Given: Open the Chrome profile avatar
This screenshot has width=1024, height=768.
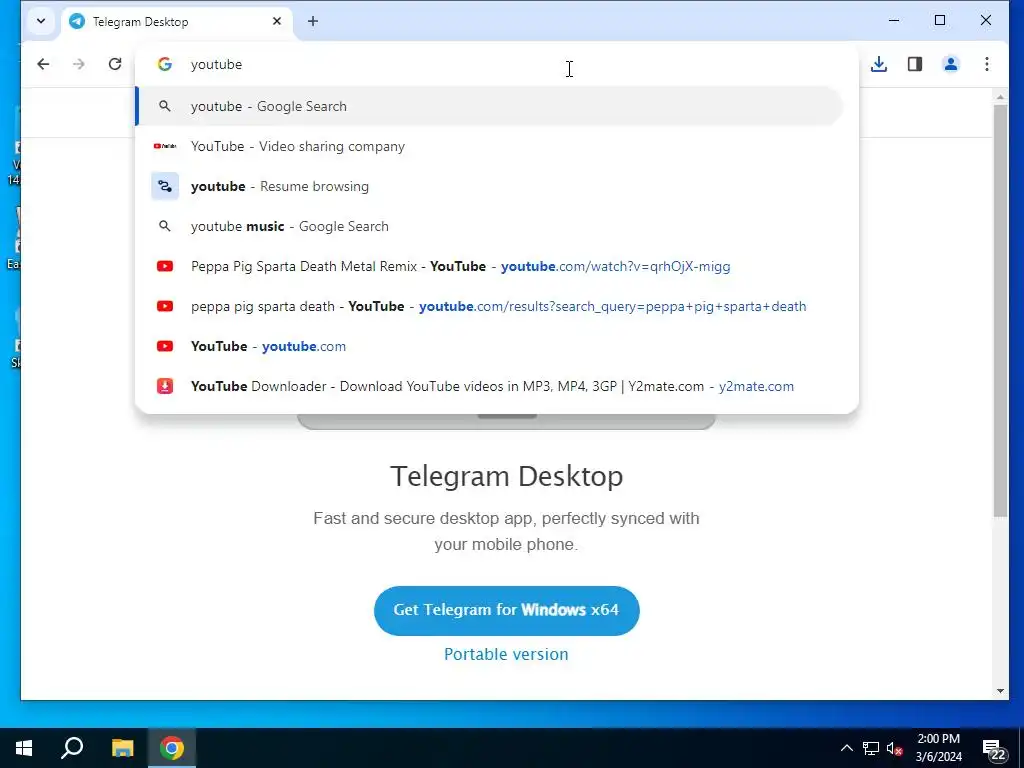Looking at the screenshot, I should tap(951, 64).
